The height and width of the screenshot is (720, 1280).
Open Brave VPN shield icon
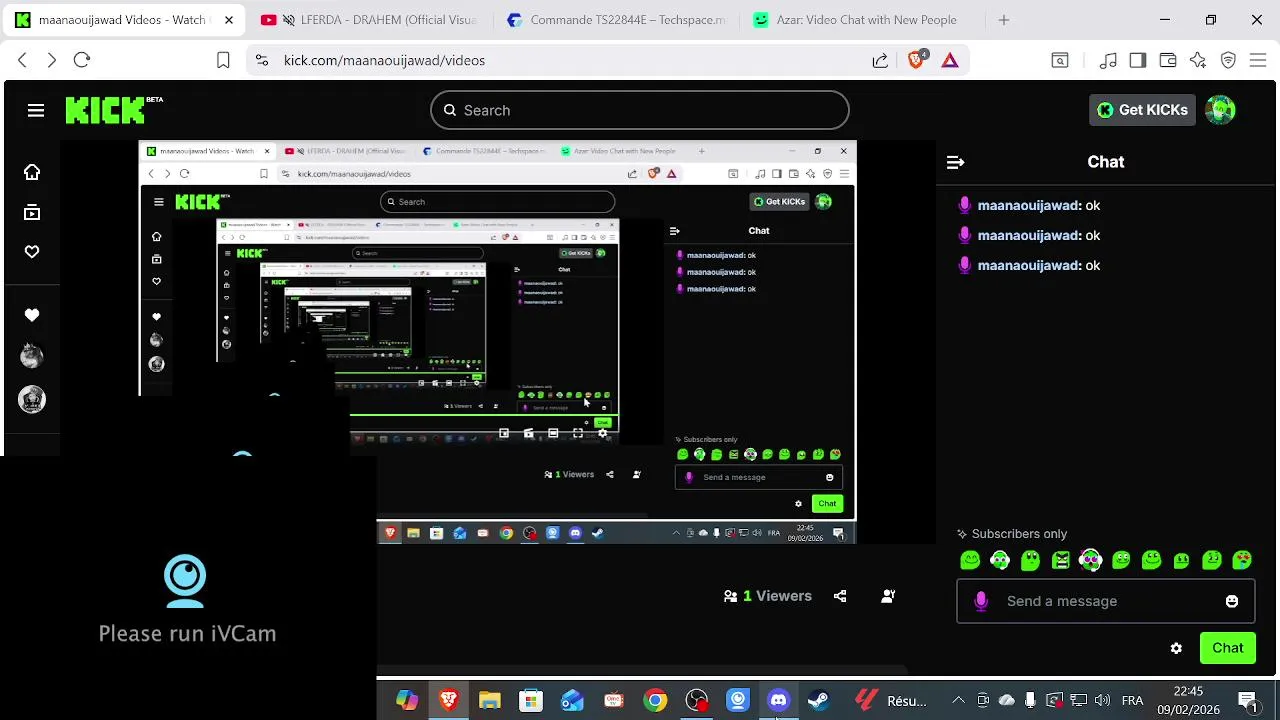pyautogui.click(x=1229, y=61)
